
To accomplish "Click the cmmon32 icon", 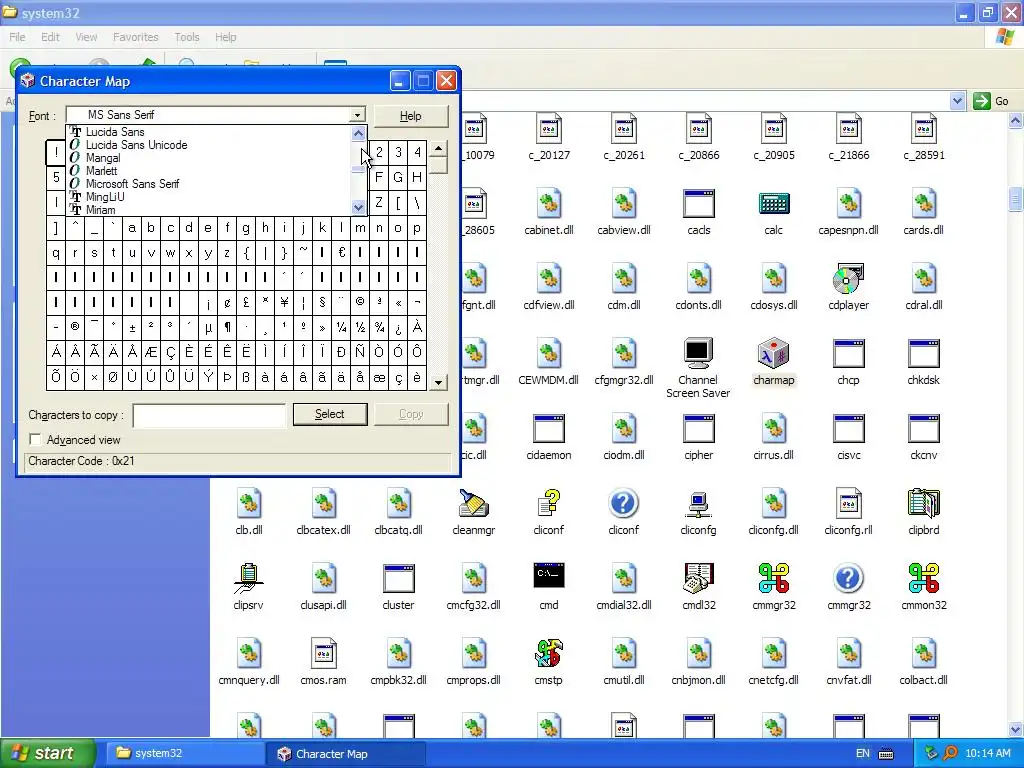I will click(923, 579).
